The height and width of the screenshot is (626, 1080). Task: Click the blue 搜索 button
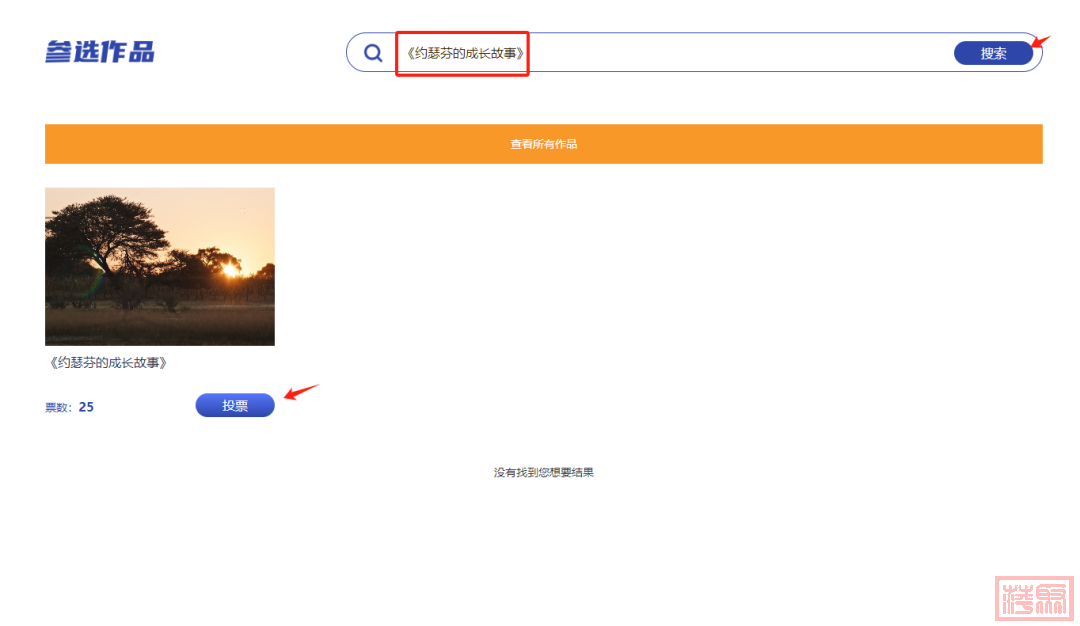pyautogui.click(x=993, y=53)
